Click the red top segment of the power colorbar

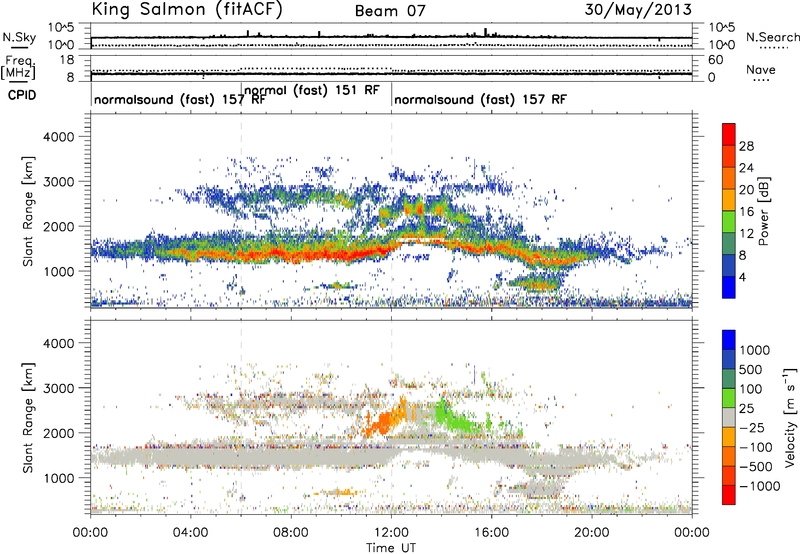tap(729, 135)
